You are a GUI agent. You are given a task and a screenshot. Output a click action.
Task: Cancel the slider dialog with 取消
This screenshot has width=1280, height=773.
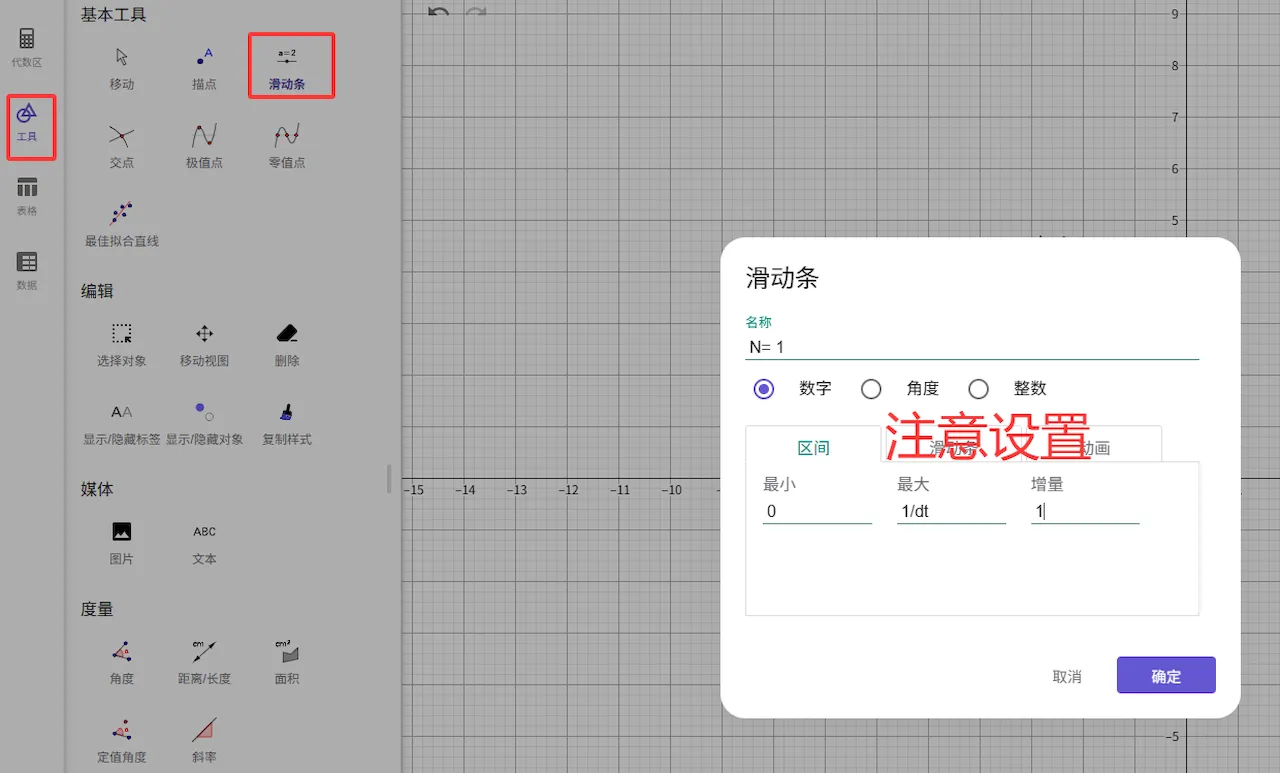tap(1067, 676)
